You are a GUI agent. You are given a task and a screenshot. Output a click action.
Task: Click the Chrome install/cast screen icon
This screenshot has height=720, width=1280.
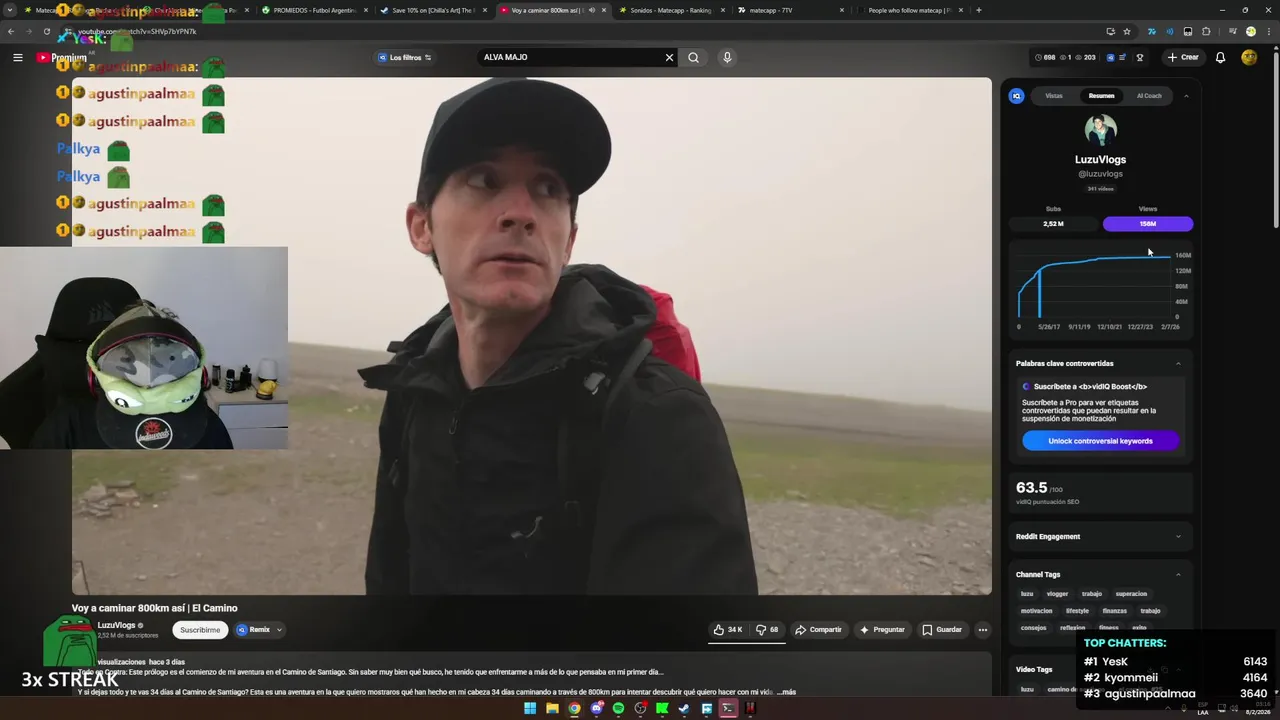[1110, 31]
